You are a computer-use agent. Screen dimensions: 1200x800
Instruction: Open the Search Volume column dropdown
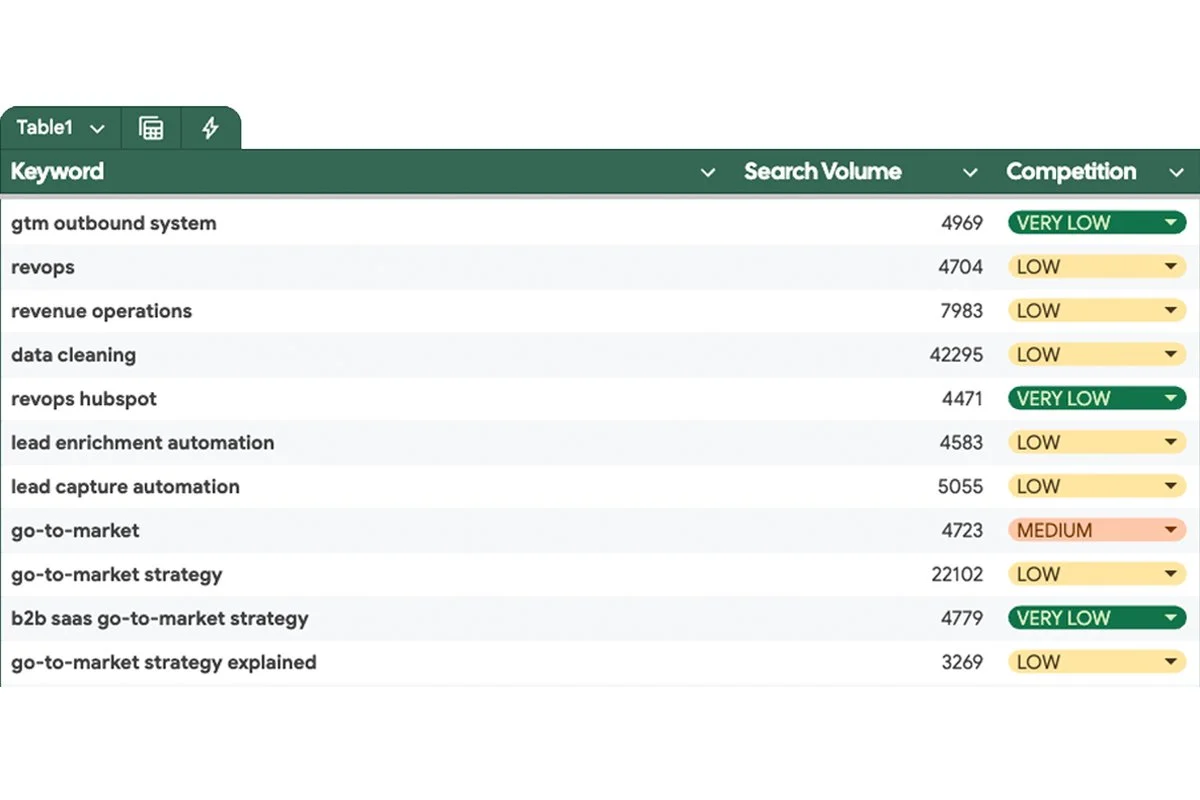coord(970,172)
